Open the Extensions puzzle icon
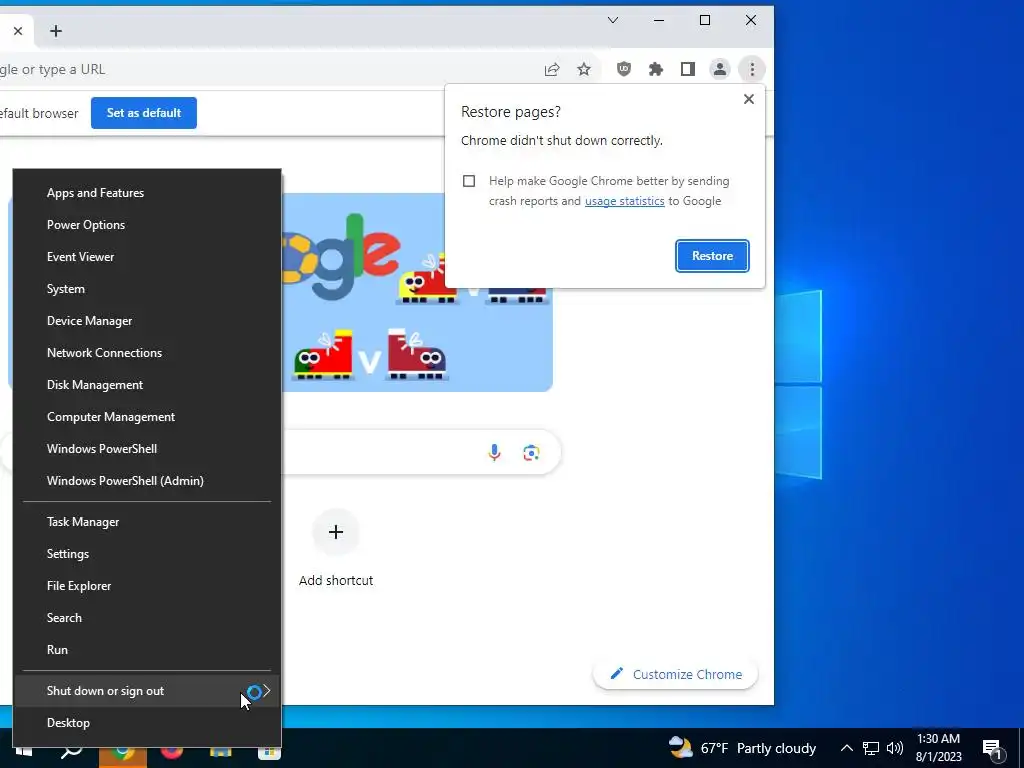Screen dimensions: 1024x768 click(x=656, y=69)
